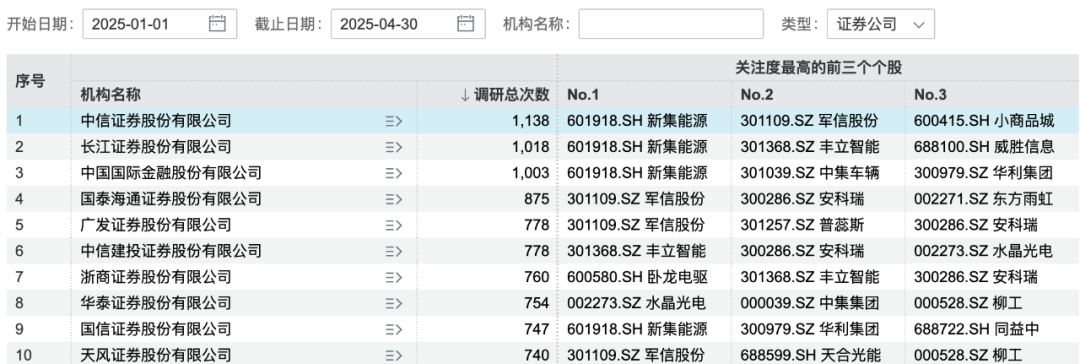
Task: Click survey count 760
Action: pyautogui.click(x=536, y=277)
